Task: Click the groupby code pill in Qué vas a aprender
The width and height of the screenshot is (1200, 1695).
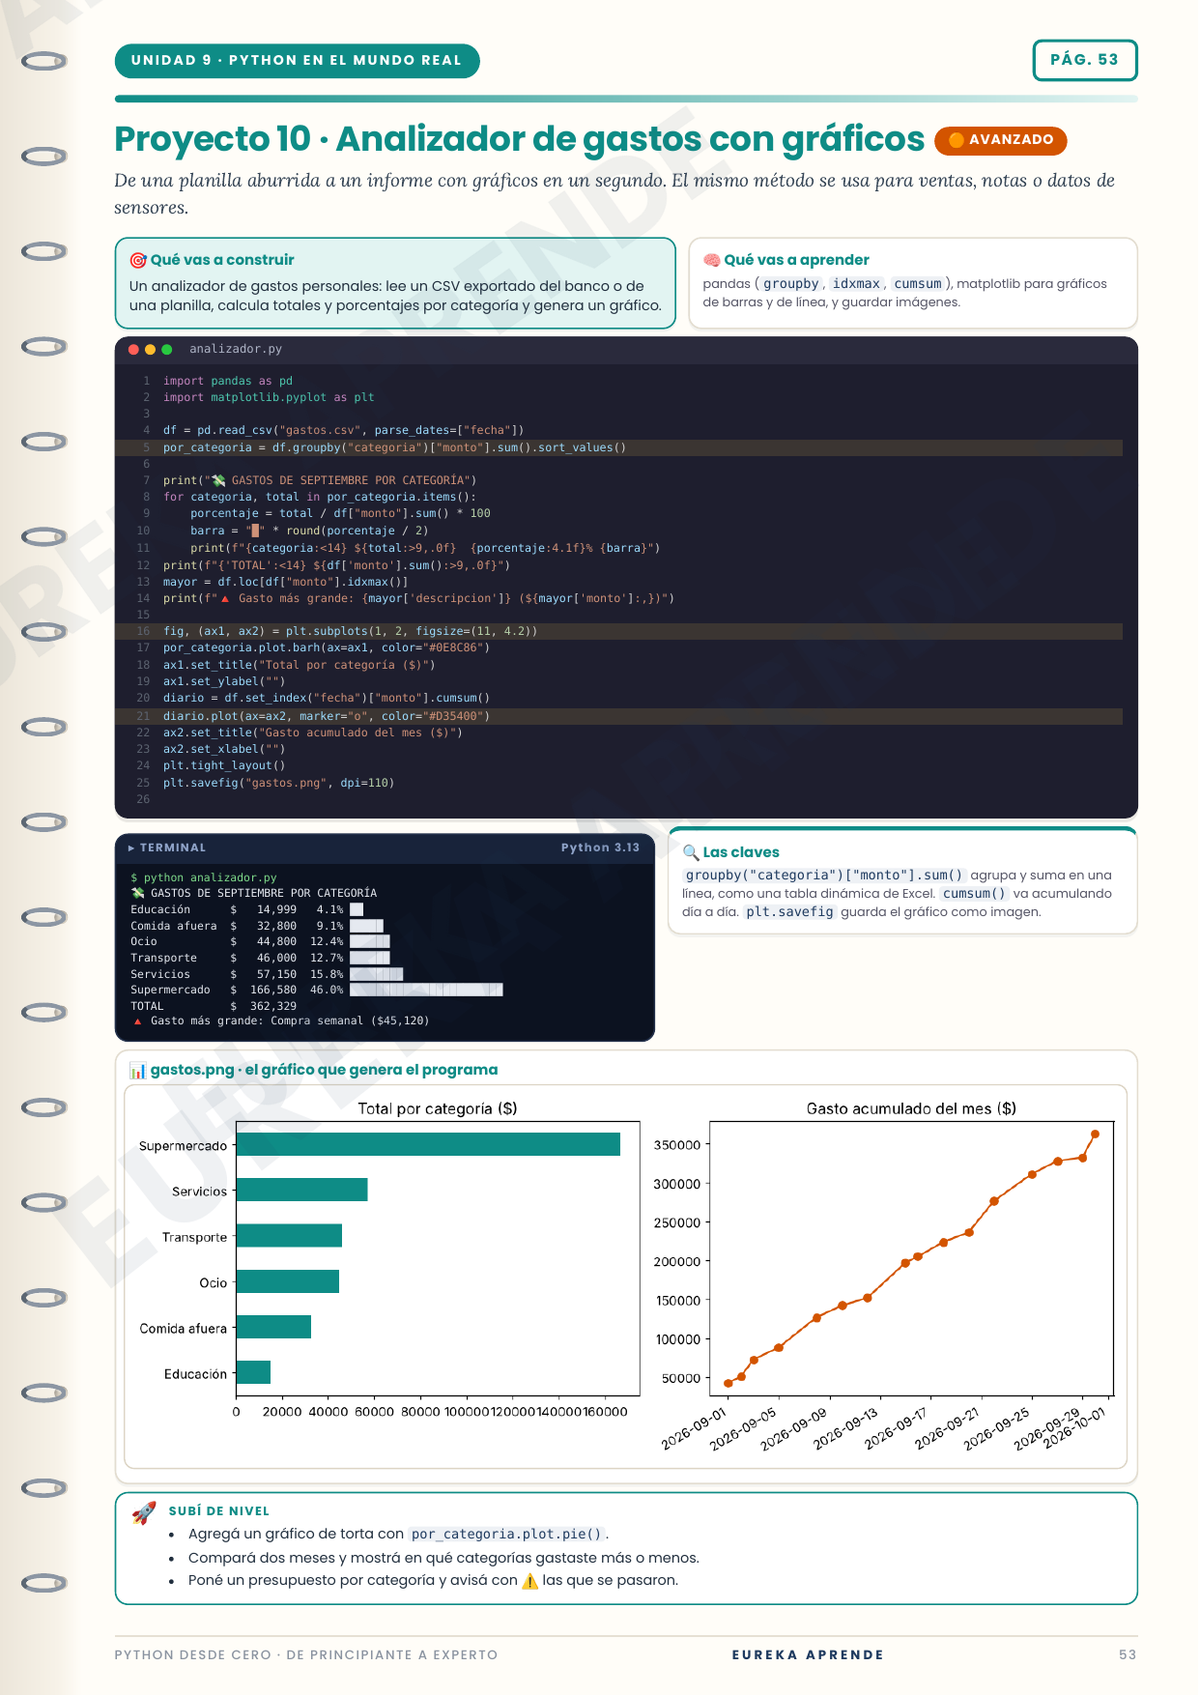Action: coord(791,284)
